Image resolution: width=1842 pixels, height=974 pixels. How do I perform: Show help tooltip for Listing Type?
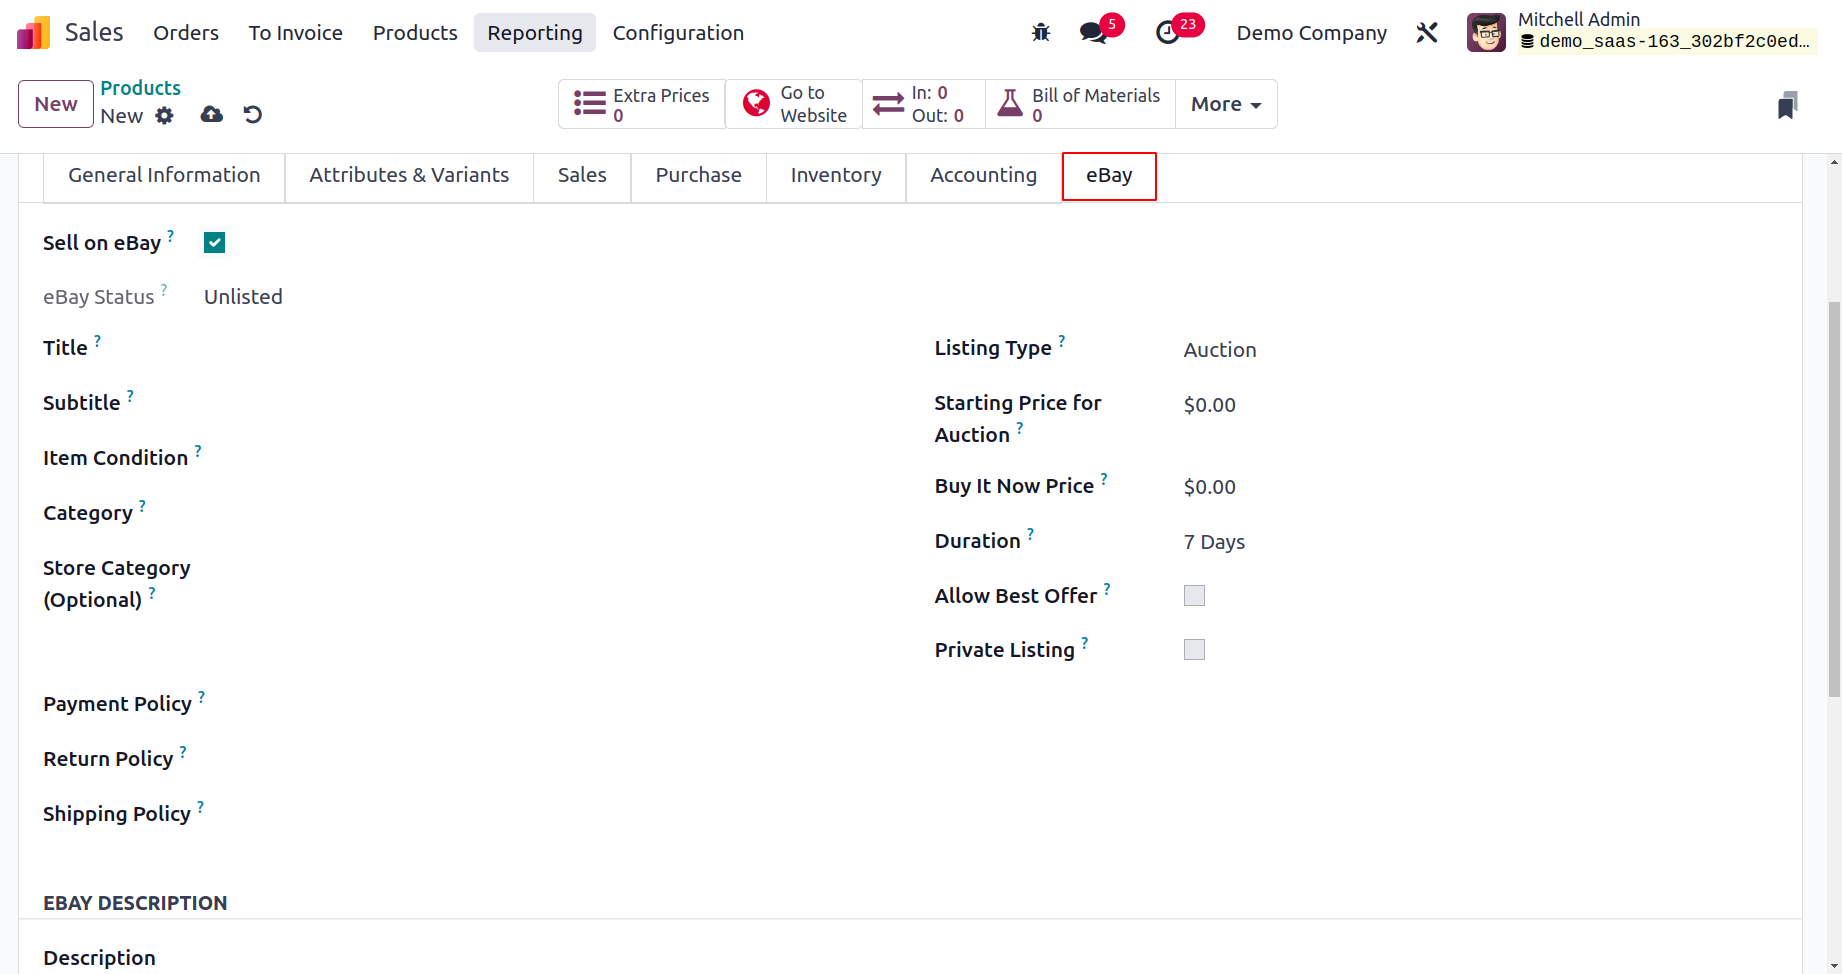coord(1062,341)
